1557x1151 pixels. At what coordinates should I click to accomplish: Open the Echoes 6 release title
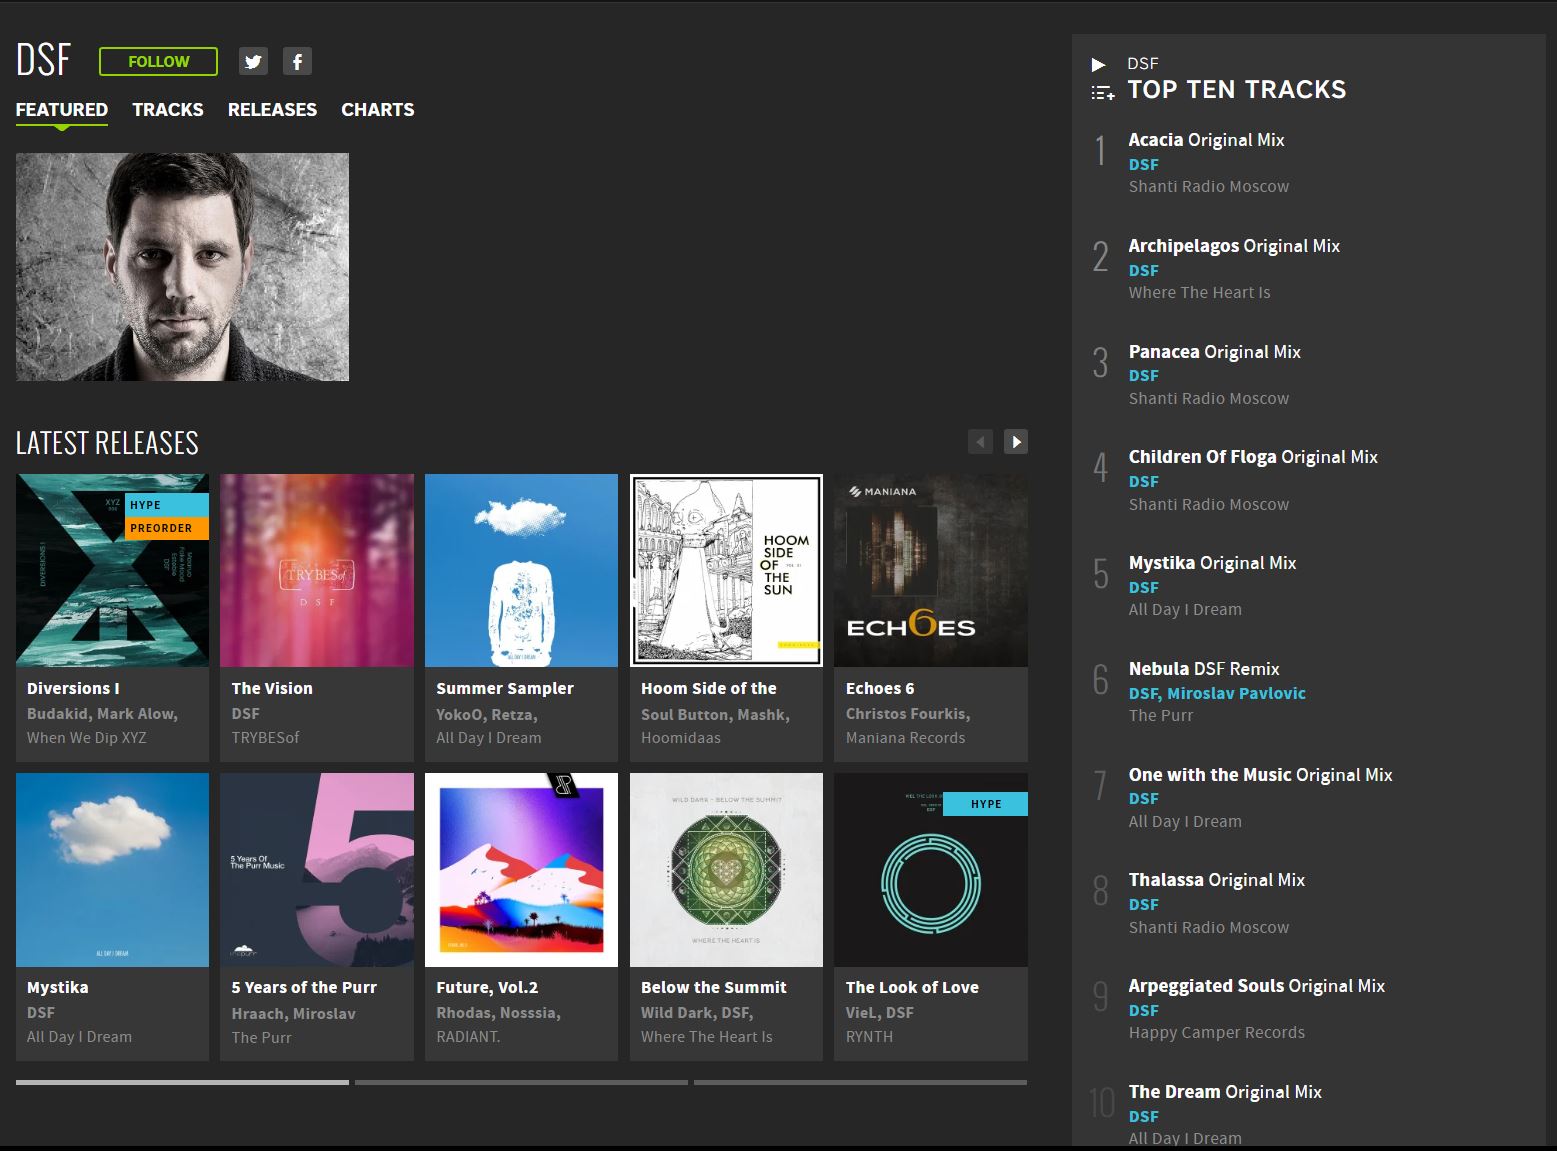[x=880, y=688]
